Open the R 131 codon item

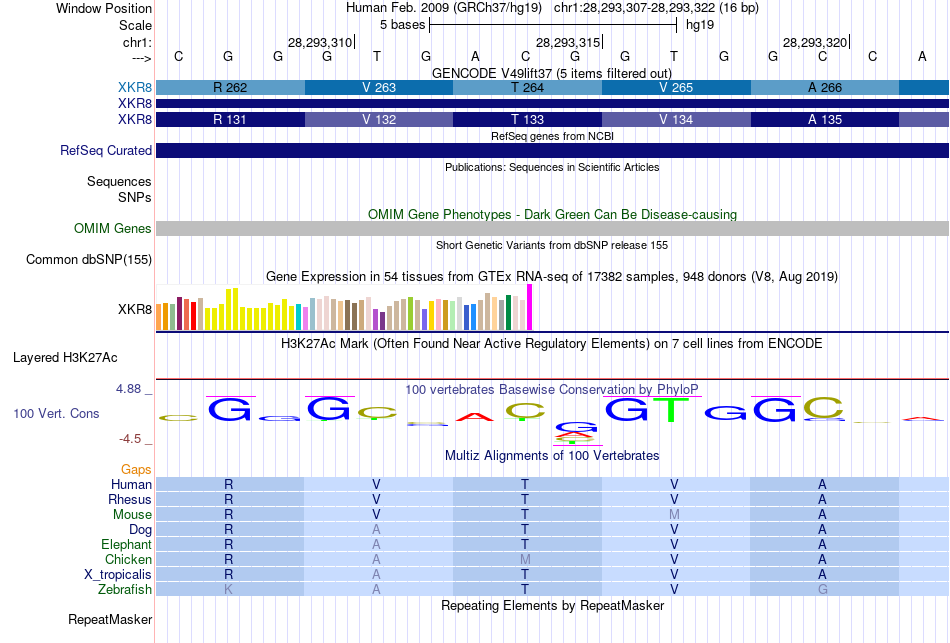click(230, 119)
